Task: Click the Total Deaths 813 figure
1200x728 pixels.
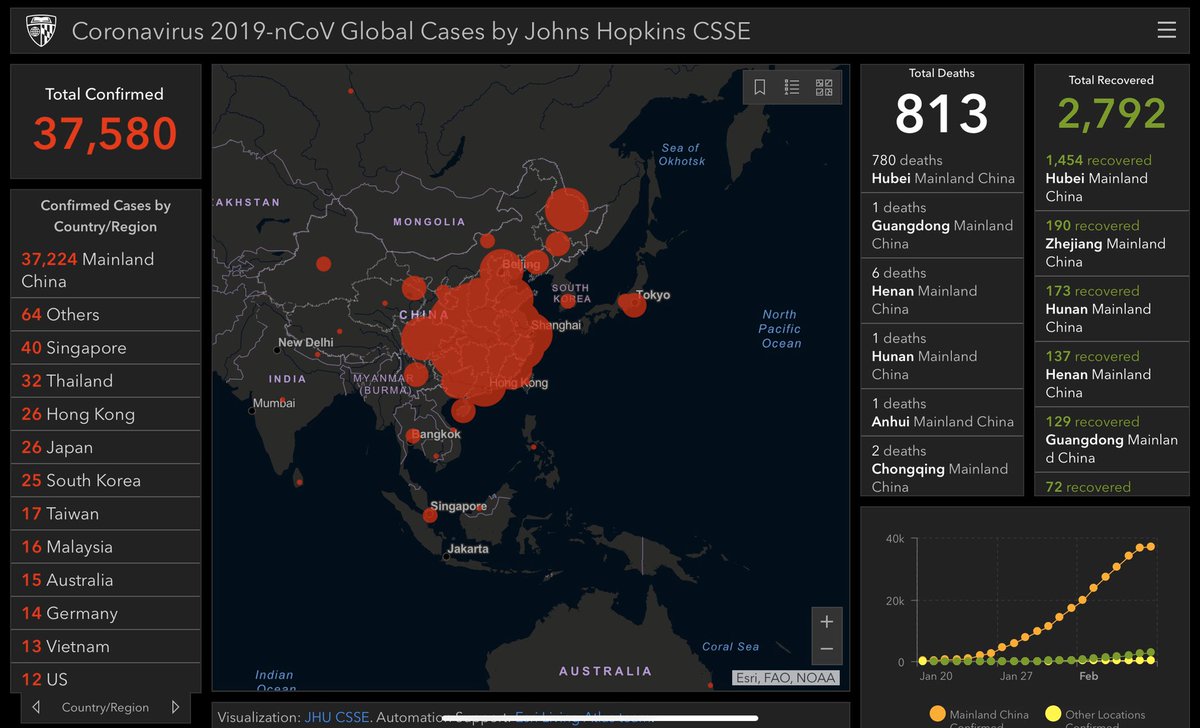Action: (x=942, y=112)
